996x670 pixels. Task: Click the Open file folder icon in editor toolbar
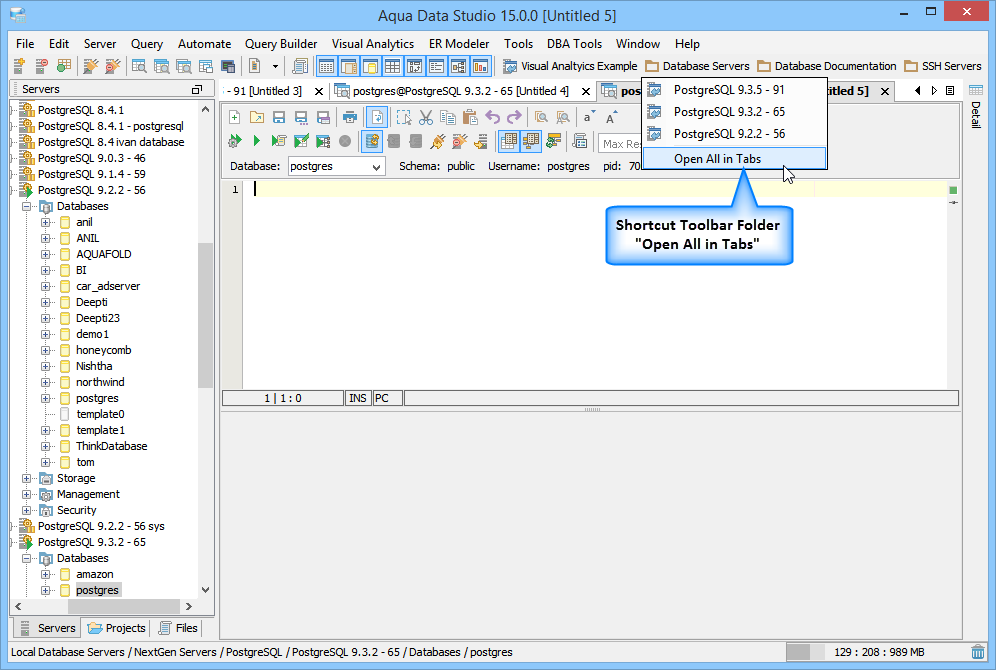point(257,117)
